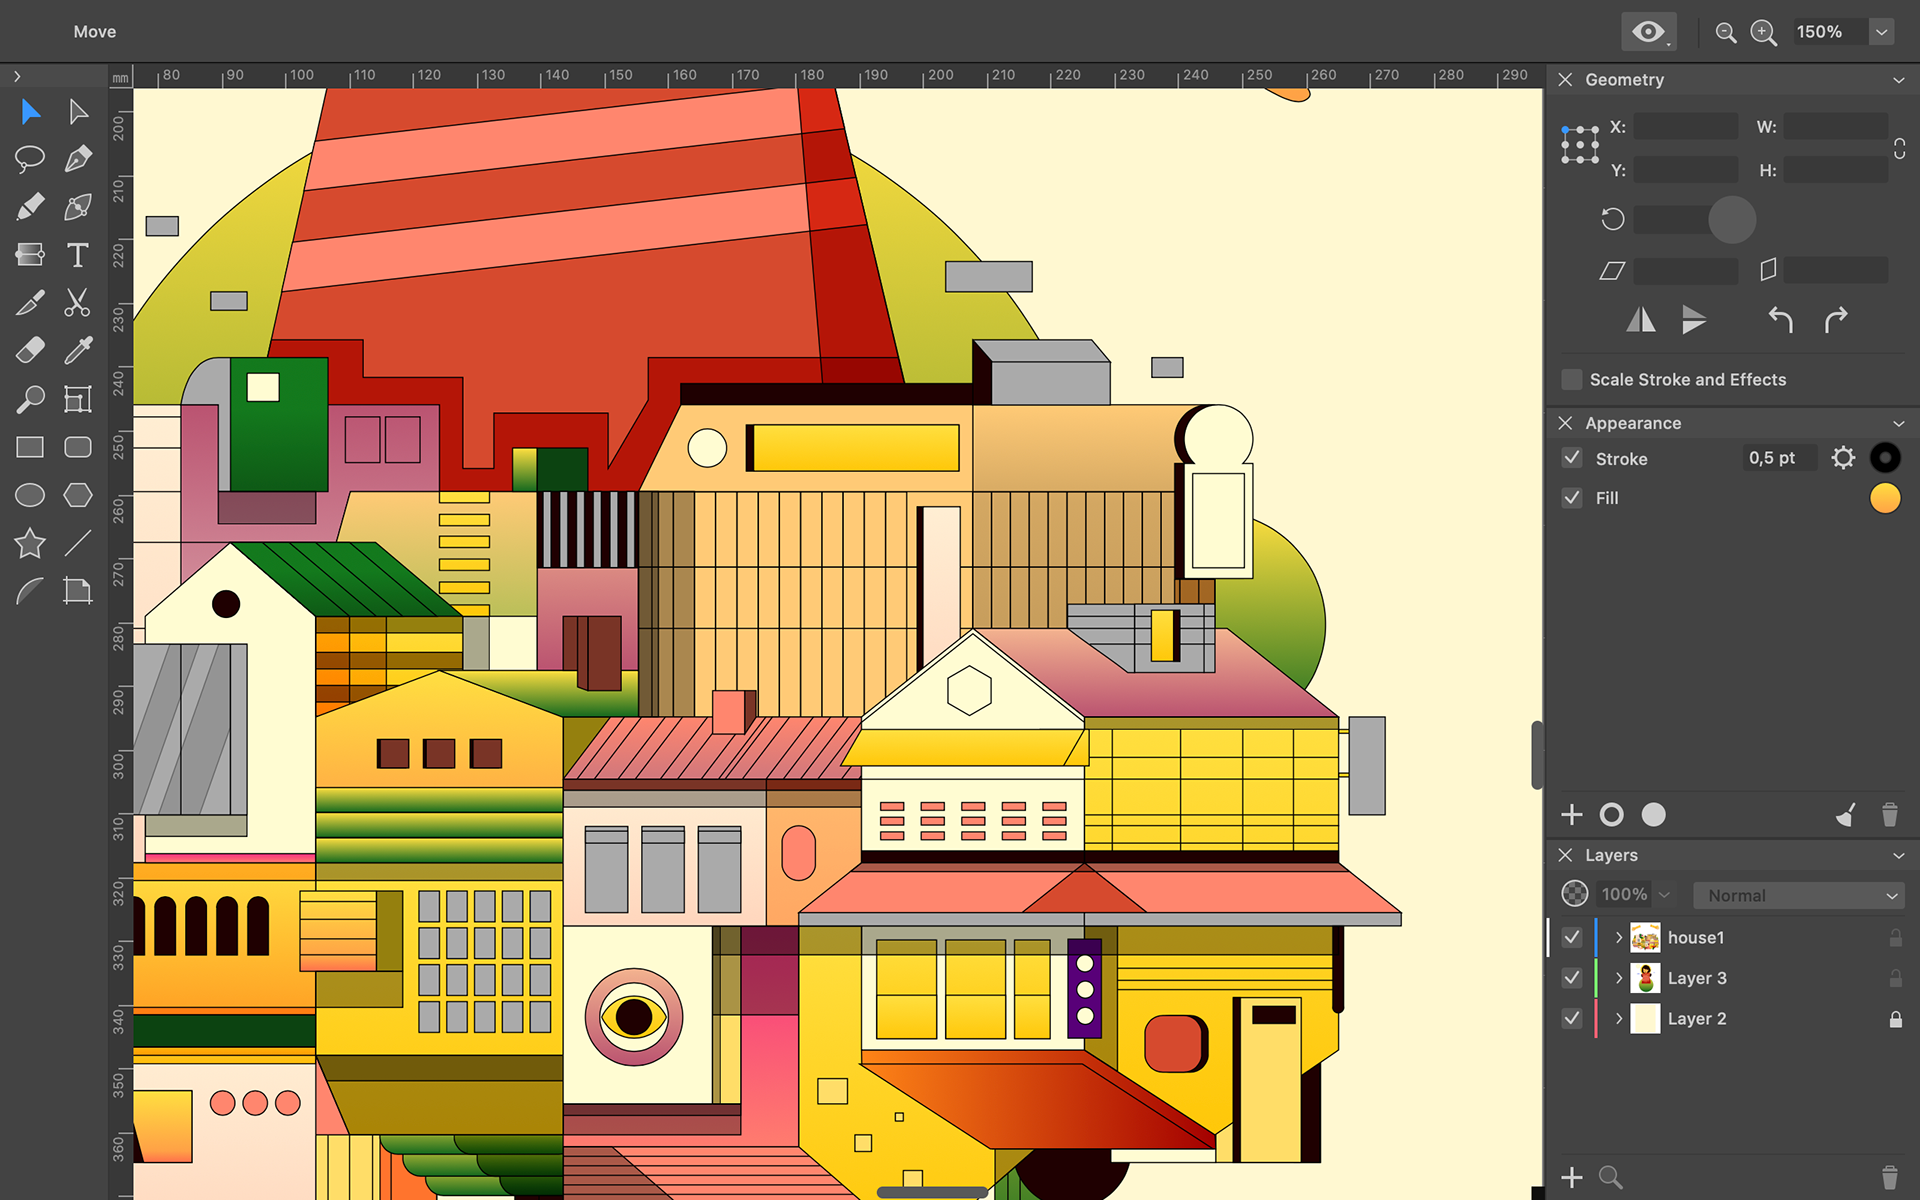
Task: Expand the left toolbar chevron
Action: click(x=17, y=76)
